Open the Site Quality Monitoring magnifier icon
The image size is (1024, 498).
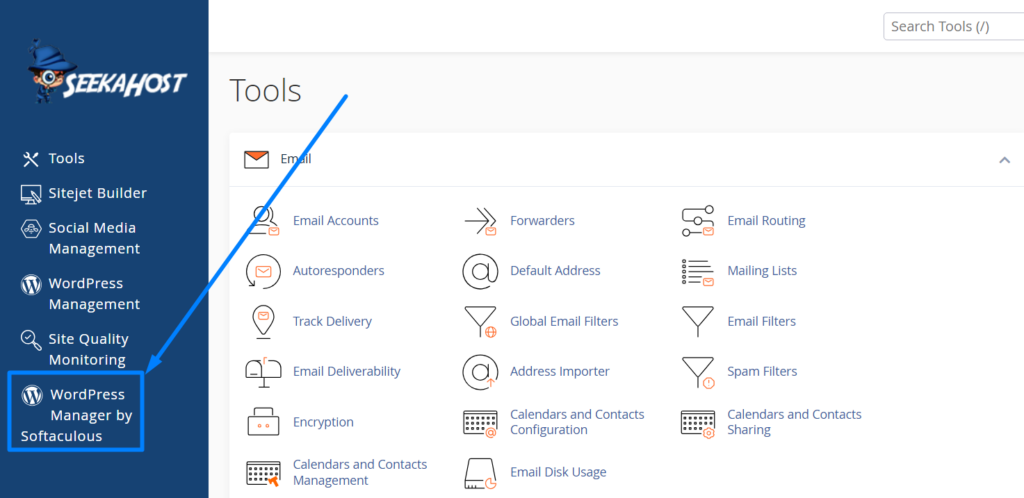coord(31,339)
